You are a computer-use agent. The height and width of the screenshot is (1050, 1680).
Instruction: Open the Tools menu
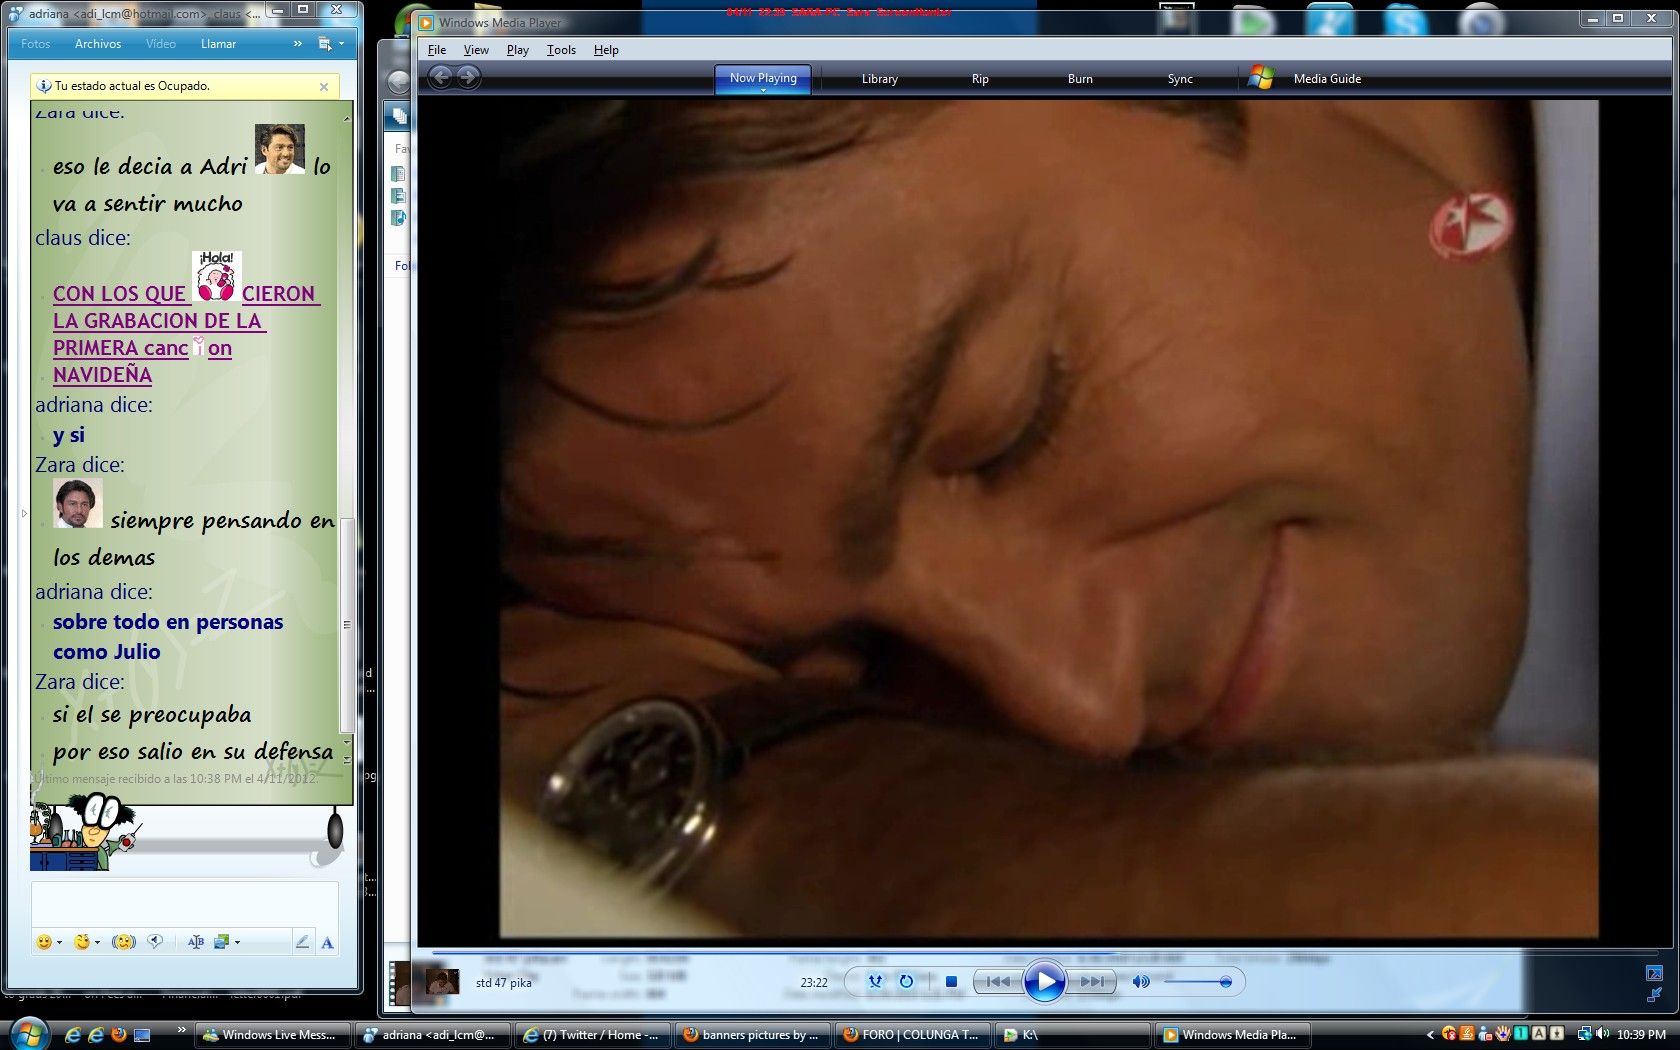(x=561, y=50)
